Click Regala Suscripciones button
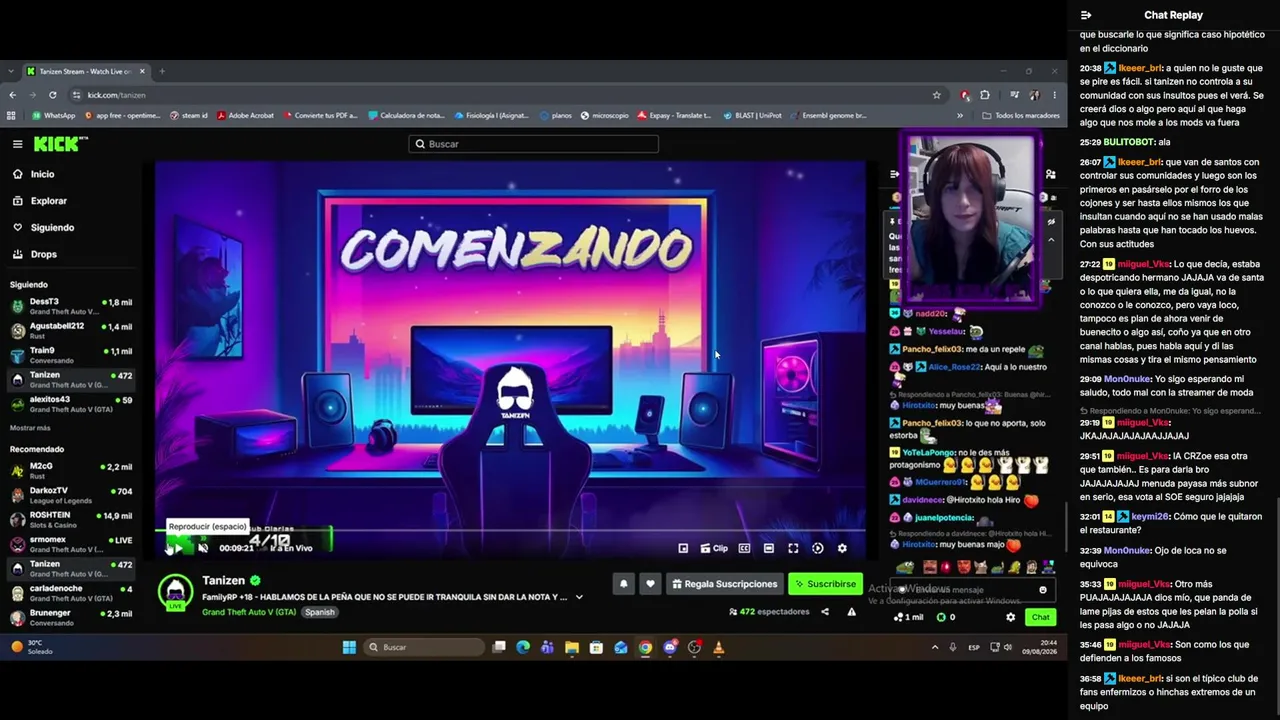Screen dimensions: 1280x720 click(x=724, y=584)
